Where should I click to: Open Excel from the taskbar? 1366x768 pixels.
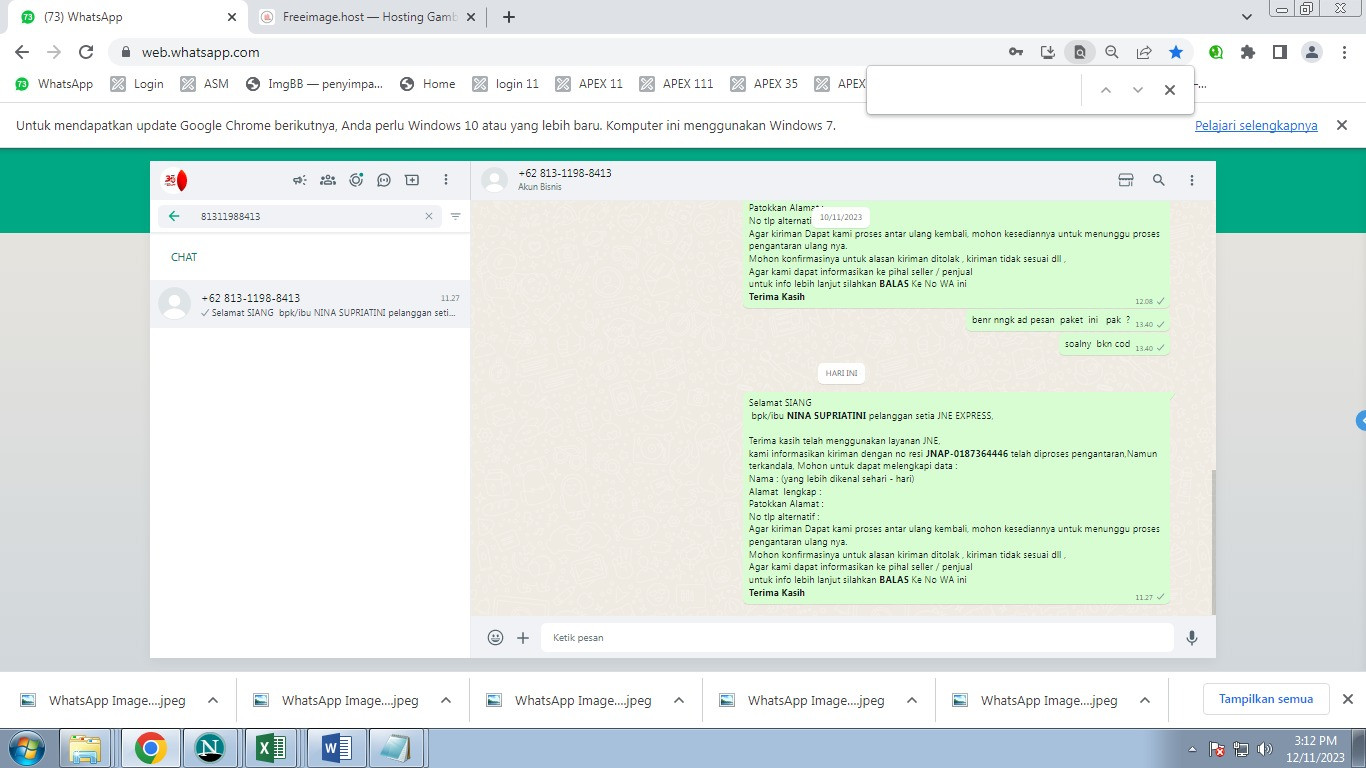click(x=273, y=748)
